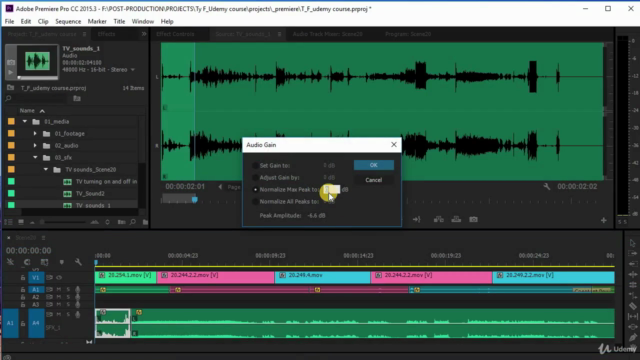Click OK in the Audio Gain dialog
The width and height of the screenshot is (640, 360).
tap(373, 165)
